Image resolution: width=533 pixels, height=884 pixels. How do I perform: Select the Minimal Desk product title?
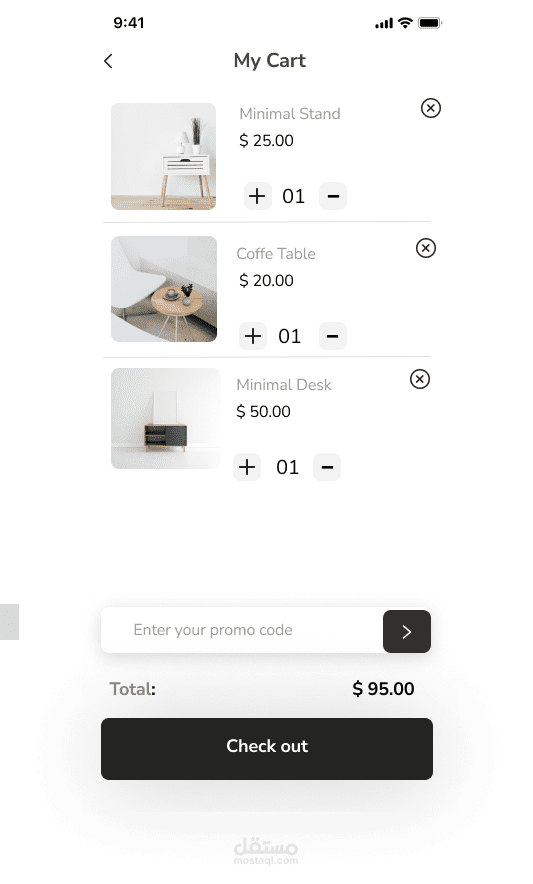coord(284,384)
